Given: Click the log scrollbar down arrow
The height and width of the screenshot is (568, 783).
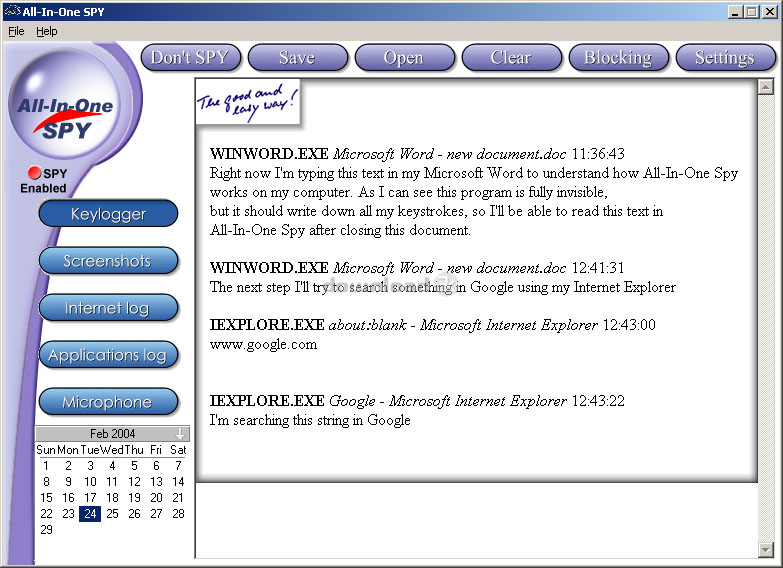Looking at the screenshot, I should point(766,550).
